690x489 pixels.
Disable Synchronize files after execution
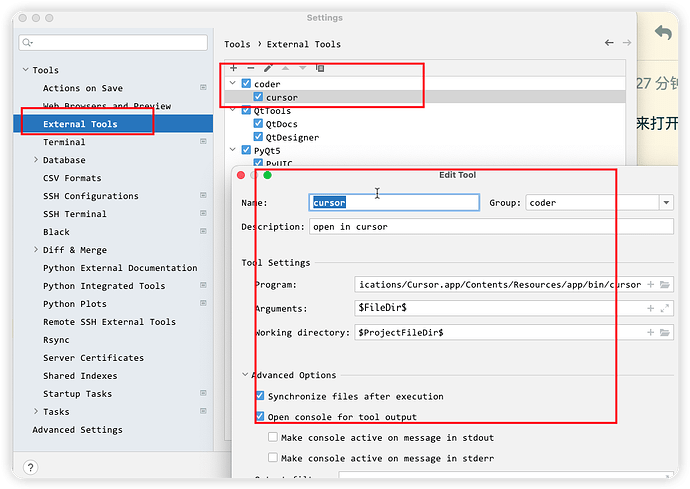[x=260, y=396]
